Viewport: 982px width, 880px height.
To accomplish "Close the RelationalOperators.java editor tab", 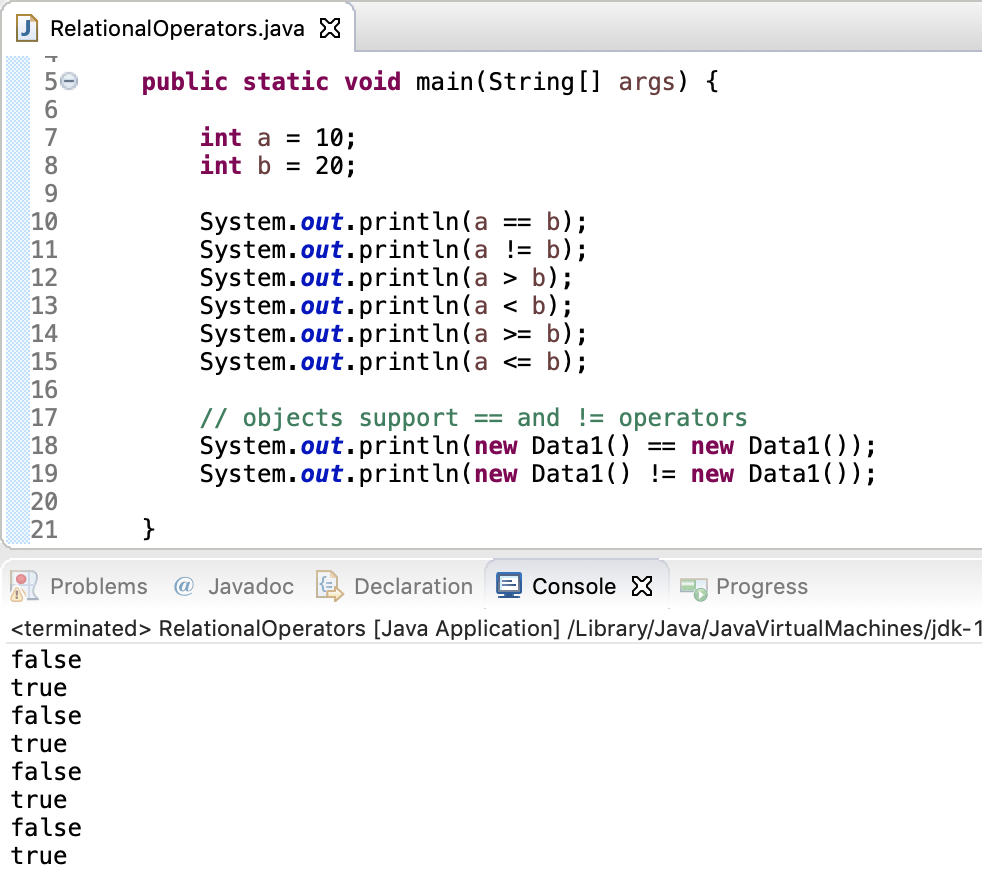I will 330,28.
